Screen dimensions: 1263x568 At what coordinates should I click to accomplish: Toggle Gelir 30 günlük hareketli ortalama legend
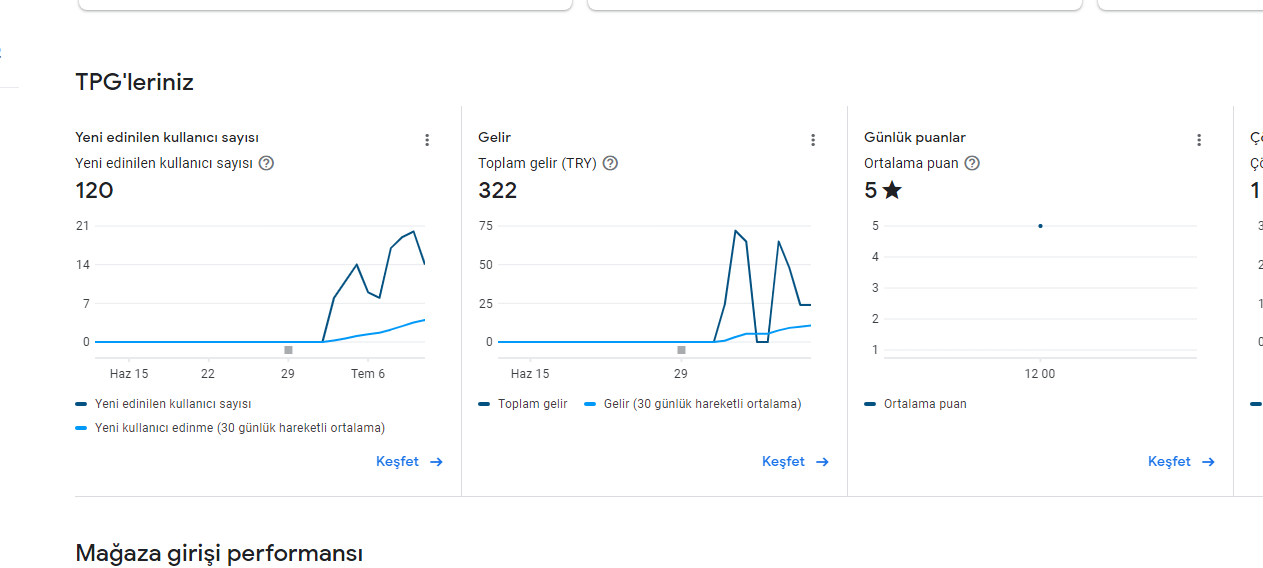click(692, 404)
